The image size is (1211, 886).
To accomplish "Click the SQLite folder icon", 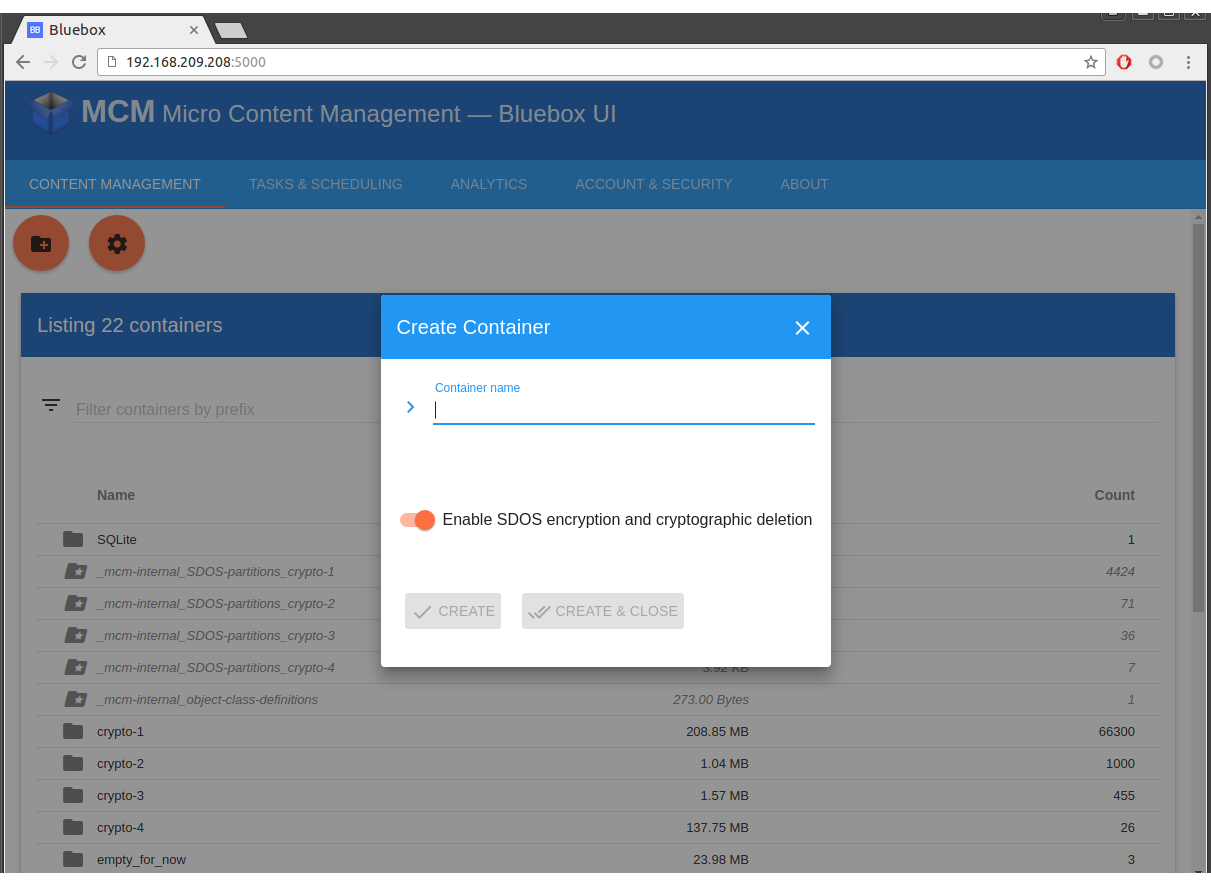I will [73, 539].
